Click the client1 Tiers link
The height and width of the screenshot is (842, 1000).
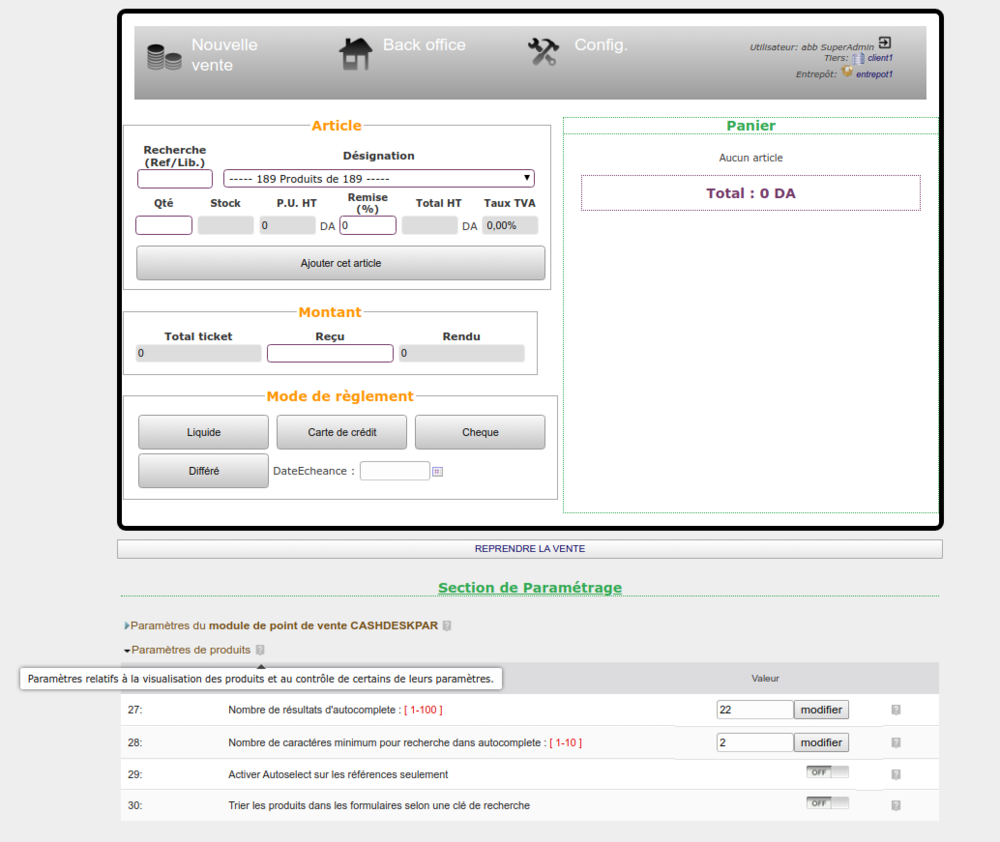[879, 59]
